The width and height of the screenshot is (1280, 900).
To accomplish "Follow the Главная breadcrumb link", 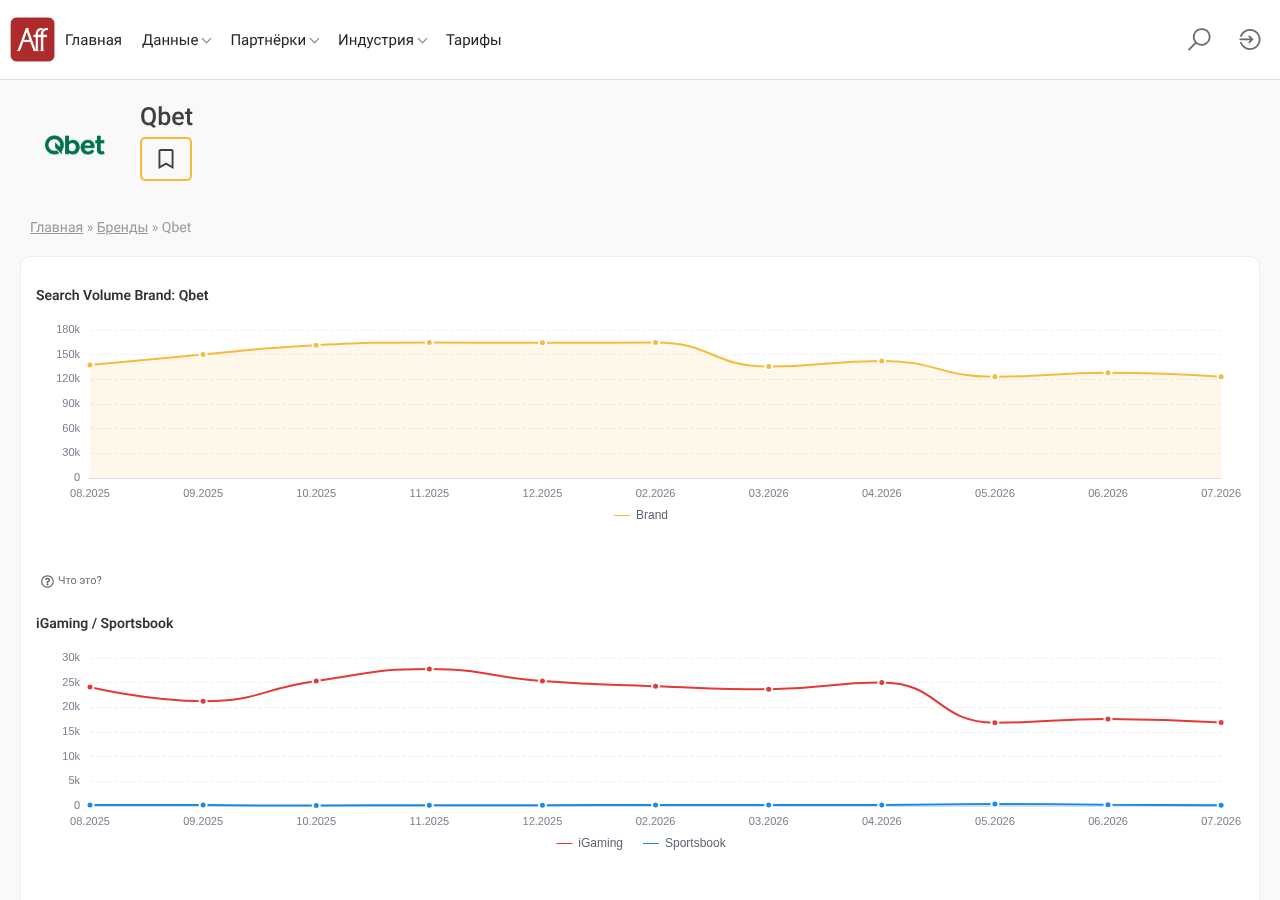I will [x=56, y=228].
